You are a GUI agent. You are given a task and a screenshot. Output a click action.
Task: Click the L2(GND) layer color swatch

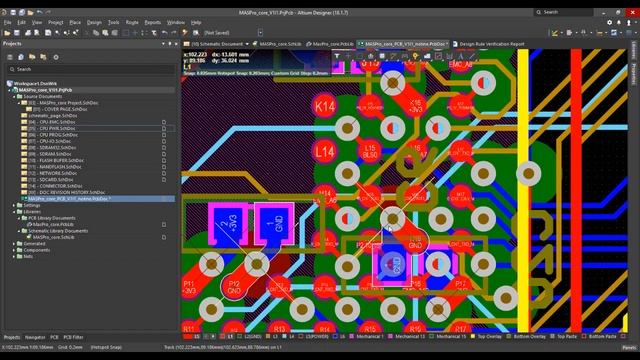point(240,337)
